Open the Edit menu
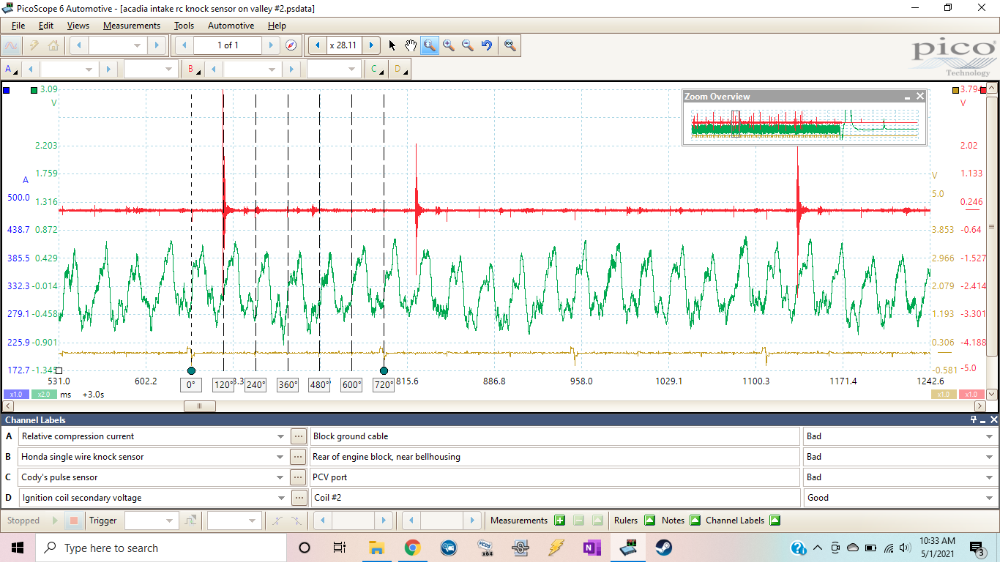The width and height of the screenshot is (1000, 562). (46, 26)
